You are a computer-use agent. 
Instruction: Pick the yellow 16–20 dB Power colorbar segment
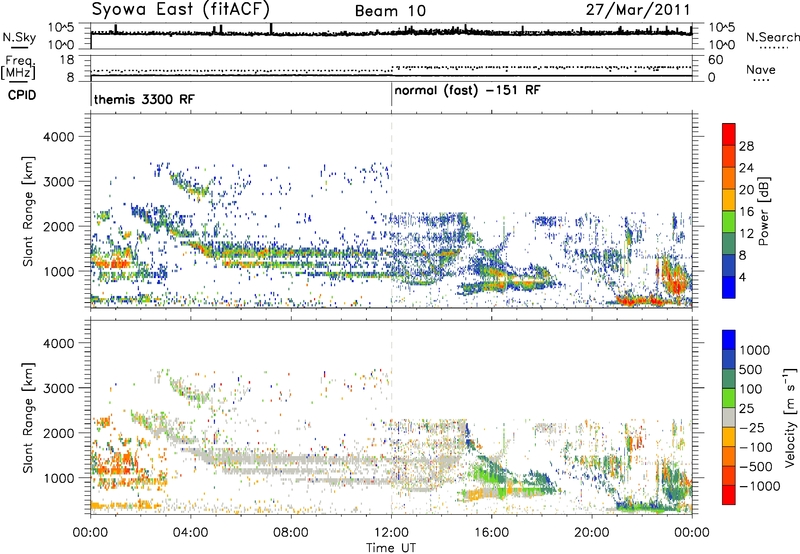coord(729,200)
